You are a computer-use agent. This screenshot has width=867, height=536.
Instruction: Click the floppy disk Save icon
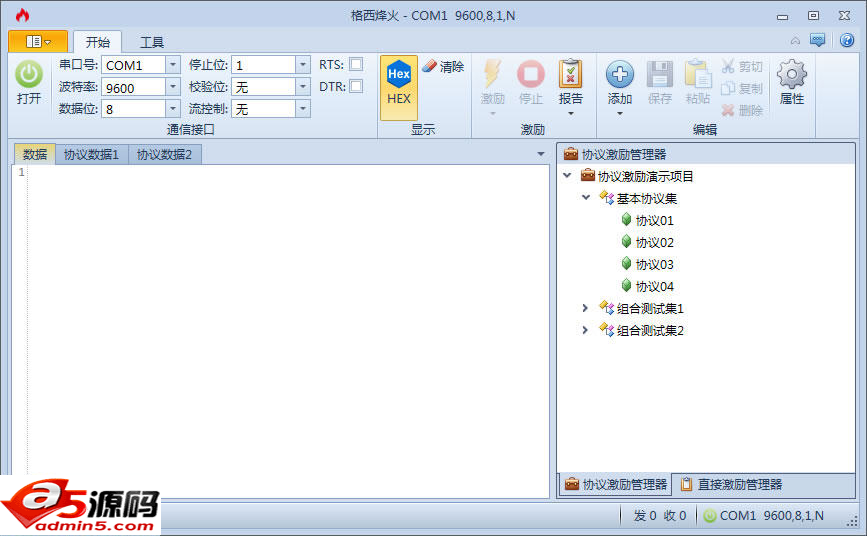(x=660, y=74)
